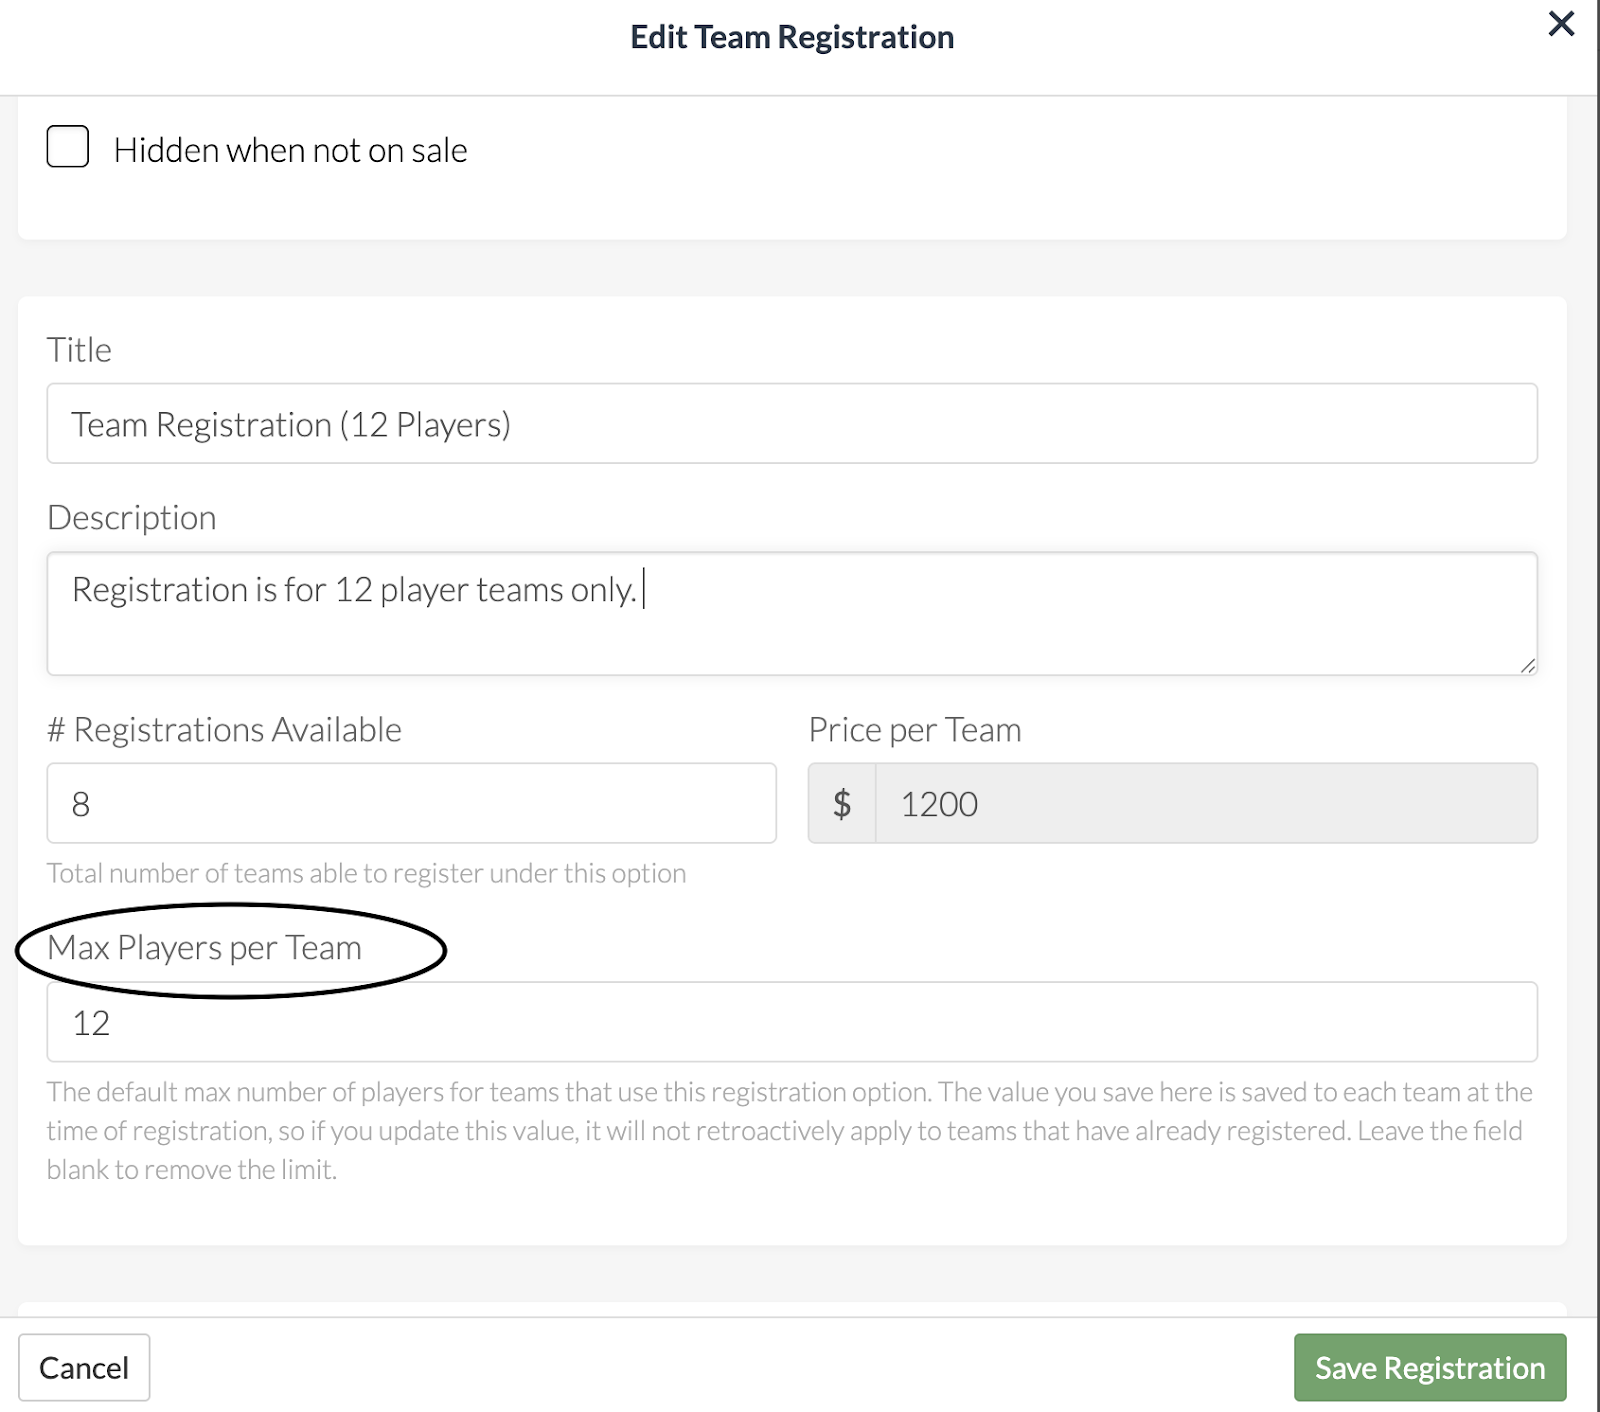
Task: Click the dollar sign currency symbol
Action: (842, 803)
